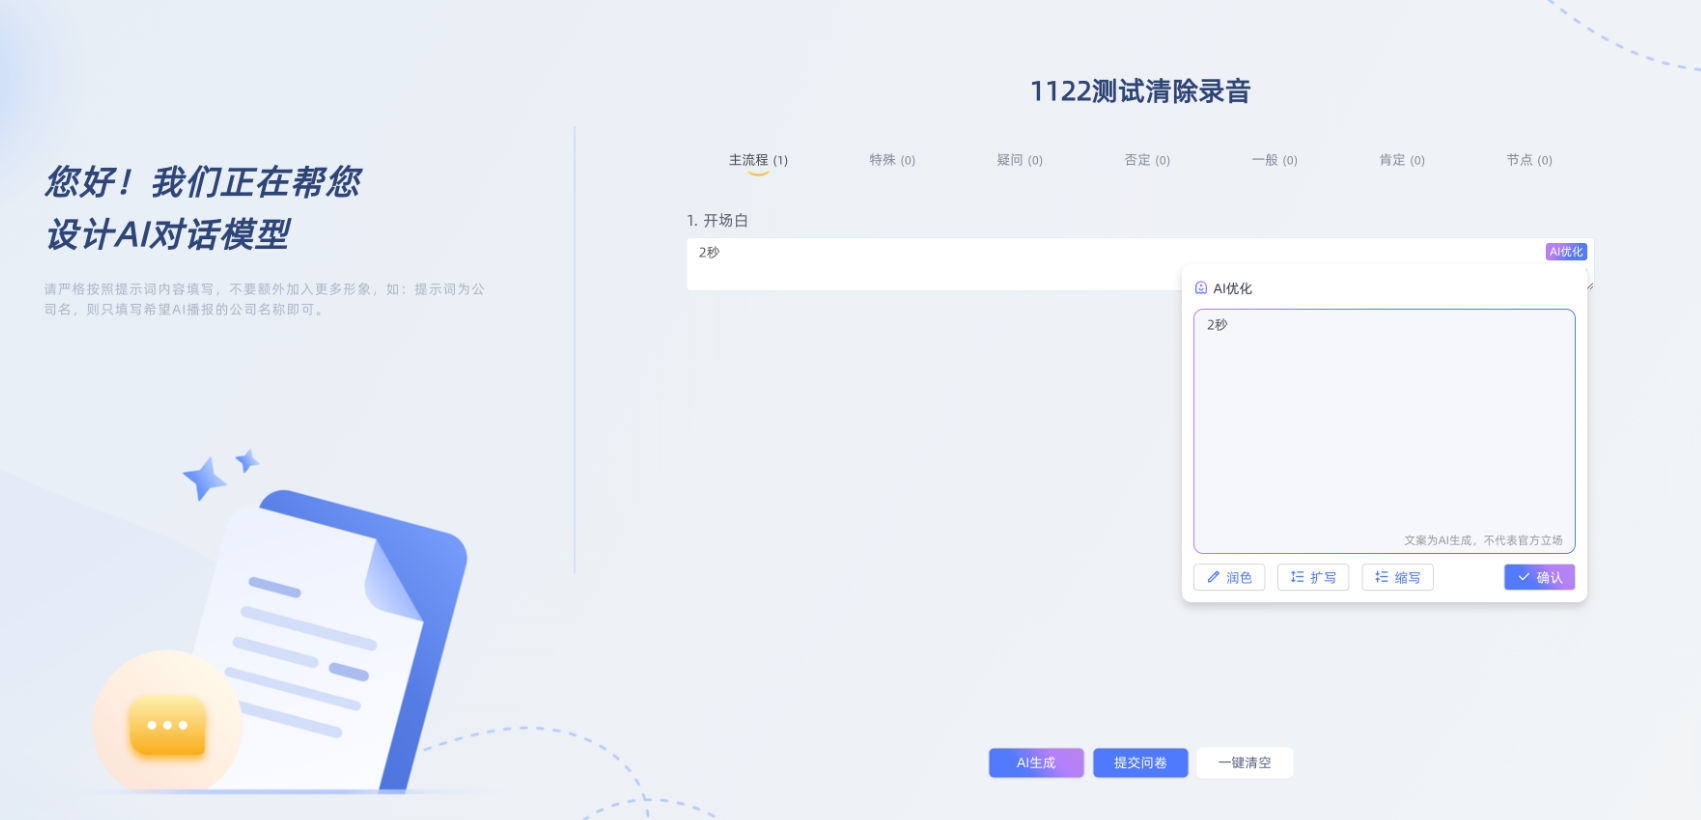Screen dimensions: 1701x820
Task: Focus the 开场白 text input field
Action: click(930, 264)
